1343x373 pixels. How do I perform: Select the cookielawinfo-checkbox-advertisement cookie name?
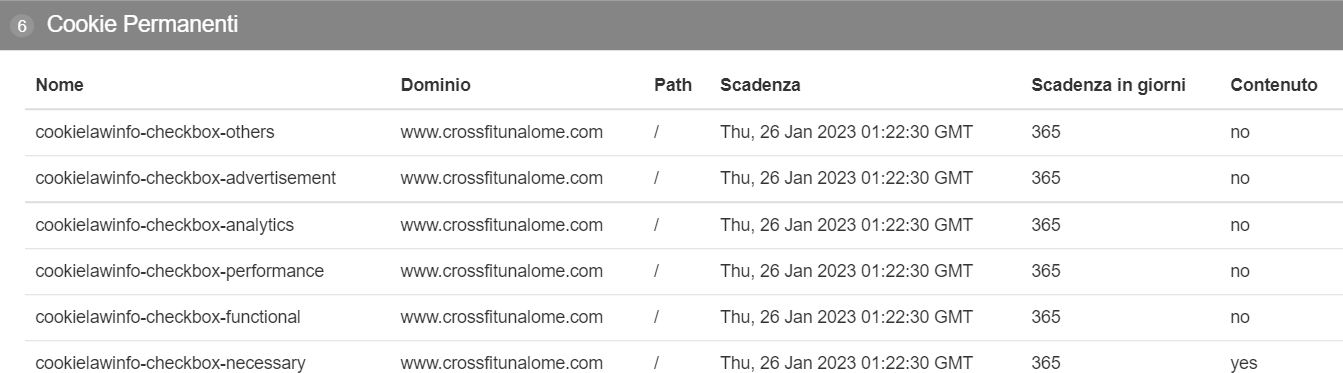pyautogui.click(x=186, y=178)
